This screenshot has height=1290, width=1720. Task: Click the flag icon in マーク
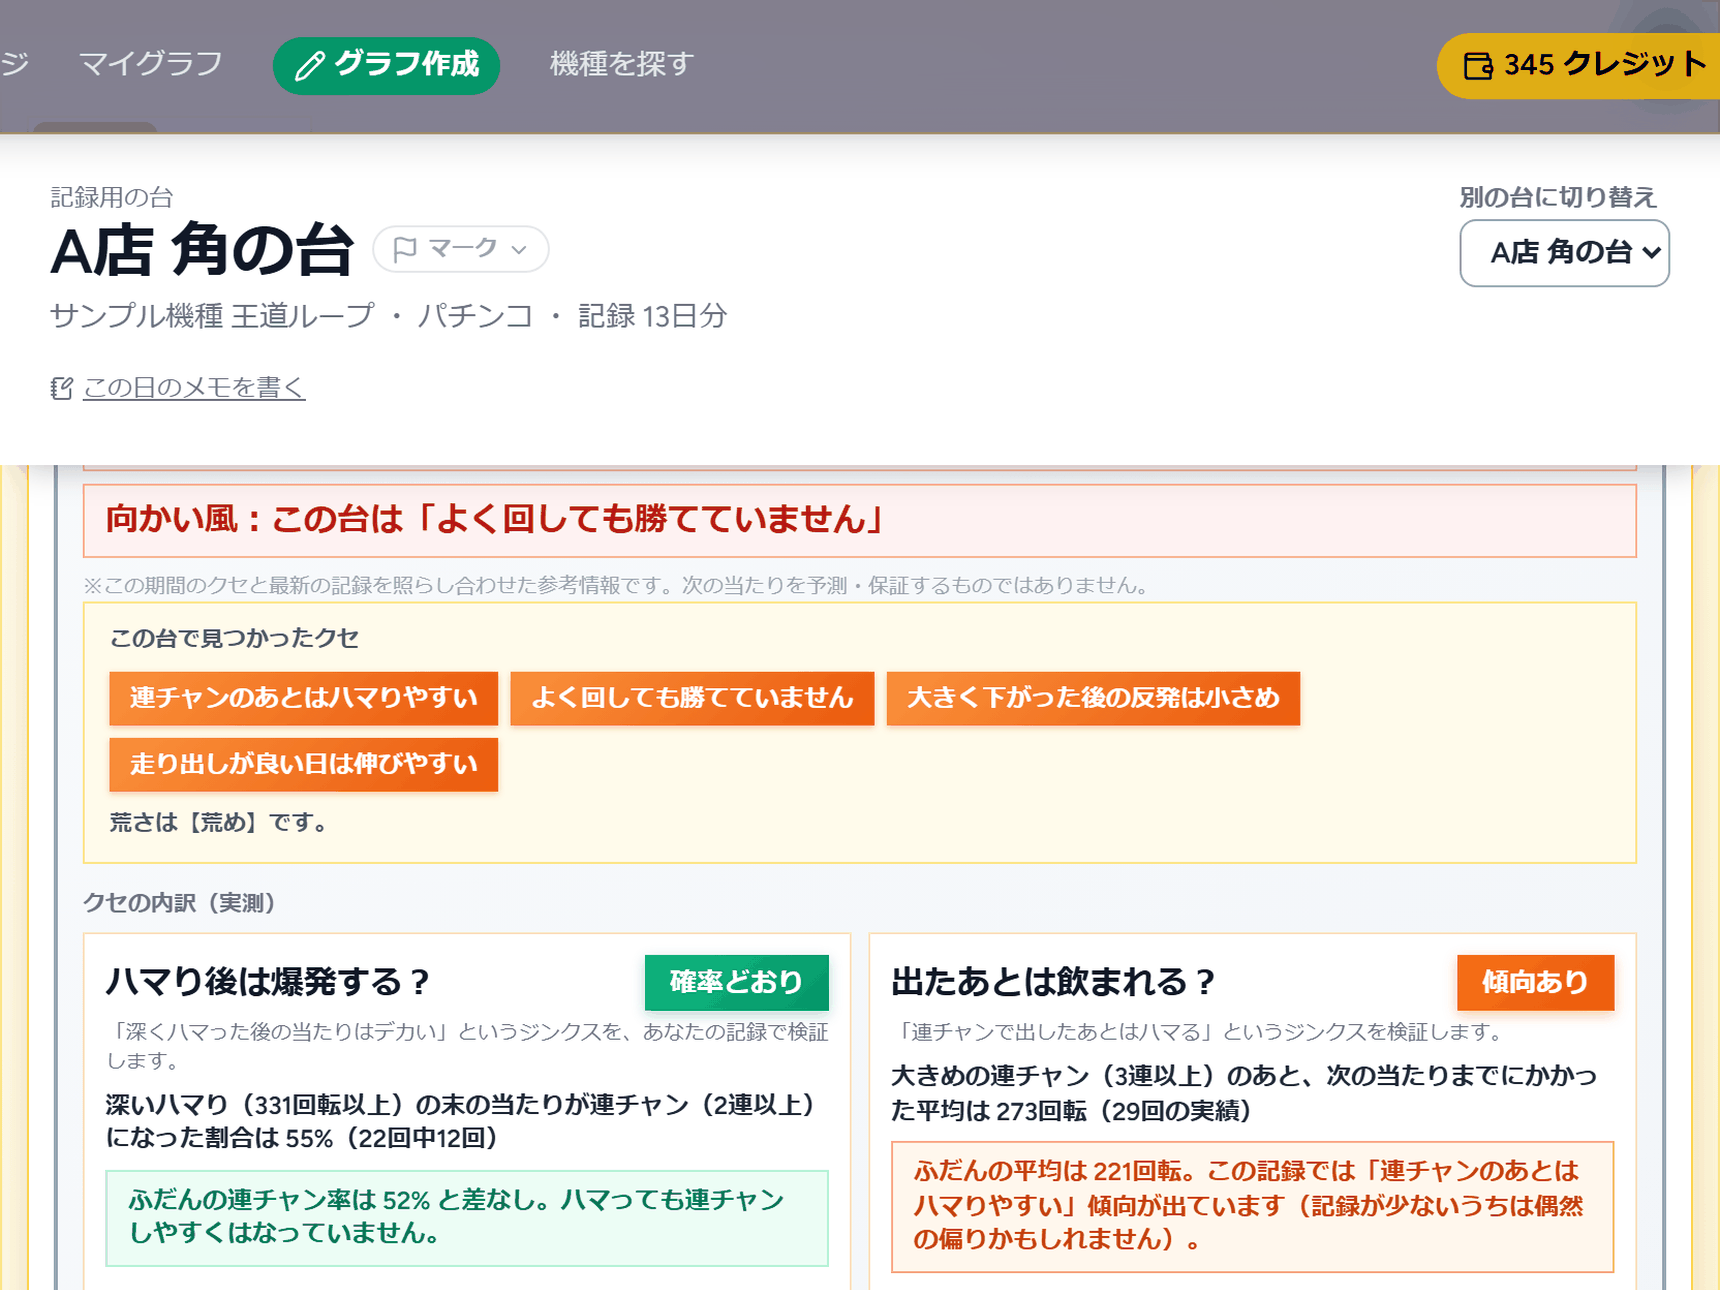pos(405,249)
